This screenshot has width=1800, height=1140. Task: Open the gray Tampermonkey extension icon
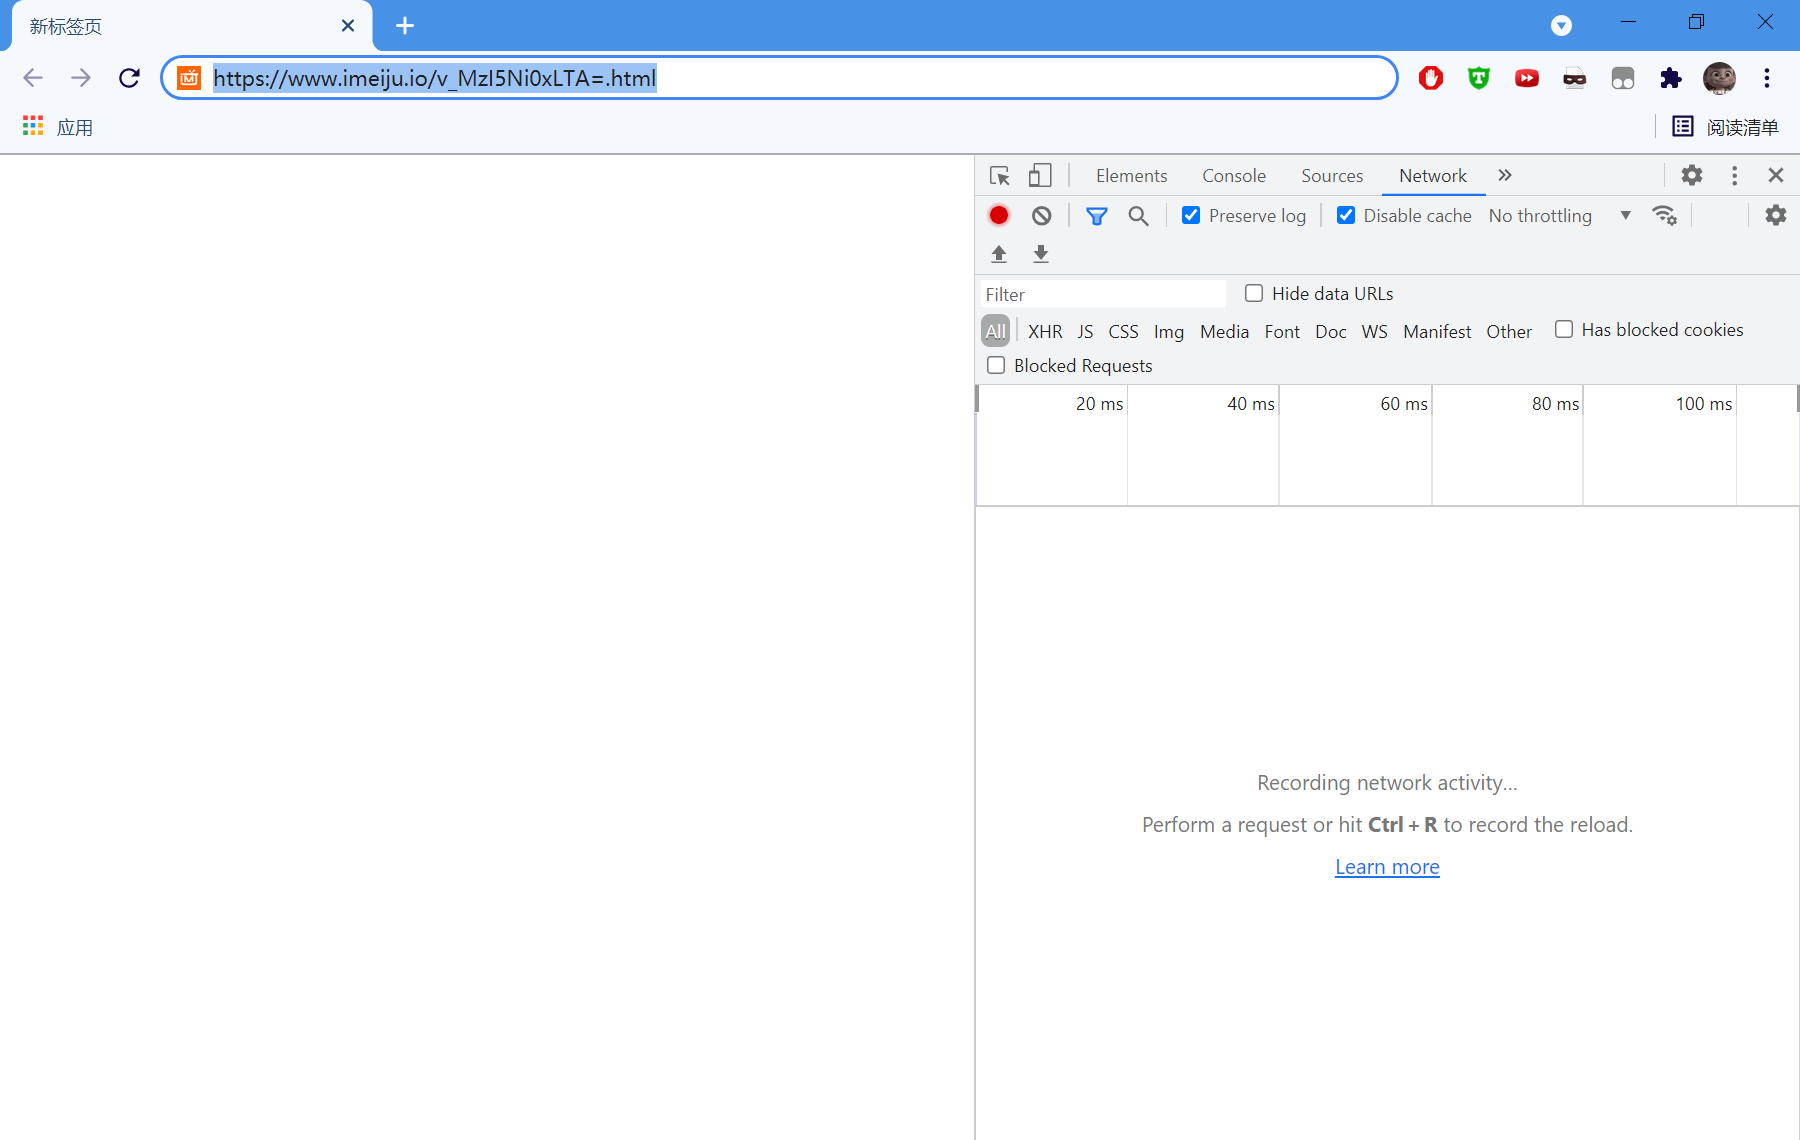[1623, 78]
